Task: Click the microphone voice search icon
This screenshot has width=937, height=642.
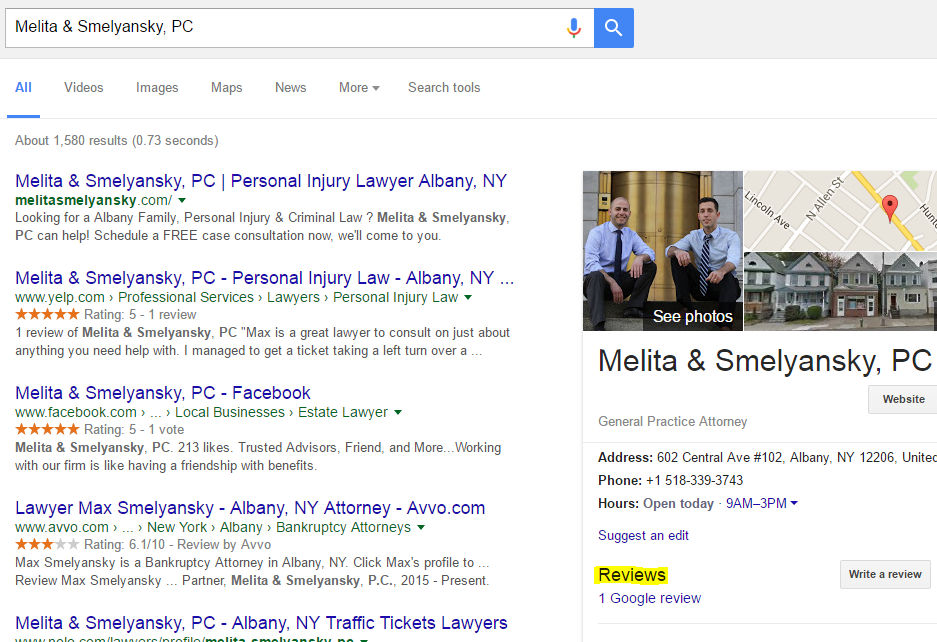Action: point(574,27)
